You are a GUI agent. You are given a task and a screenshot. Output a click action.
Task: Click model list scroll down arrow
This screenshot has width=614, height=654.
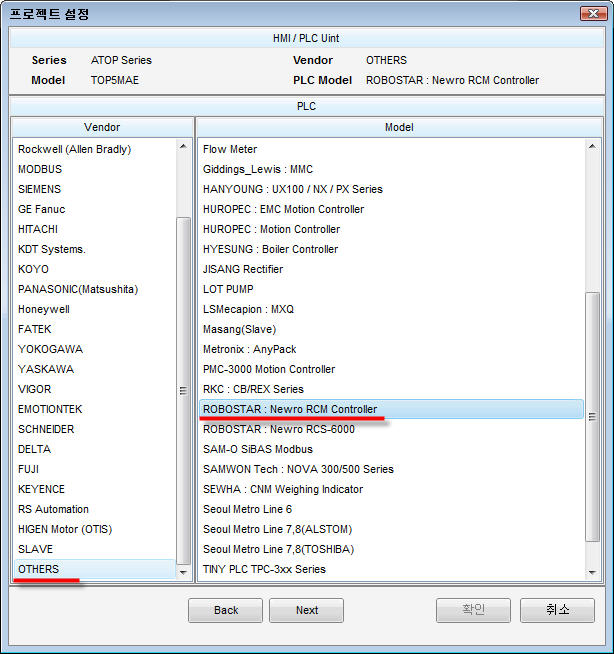[x=592, y=572]
